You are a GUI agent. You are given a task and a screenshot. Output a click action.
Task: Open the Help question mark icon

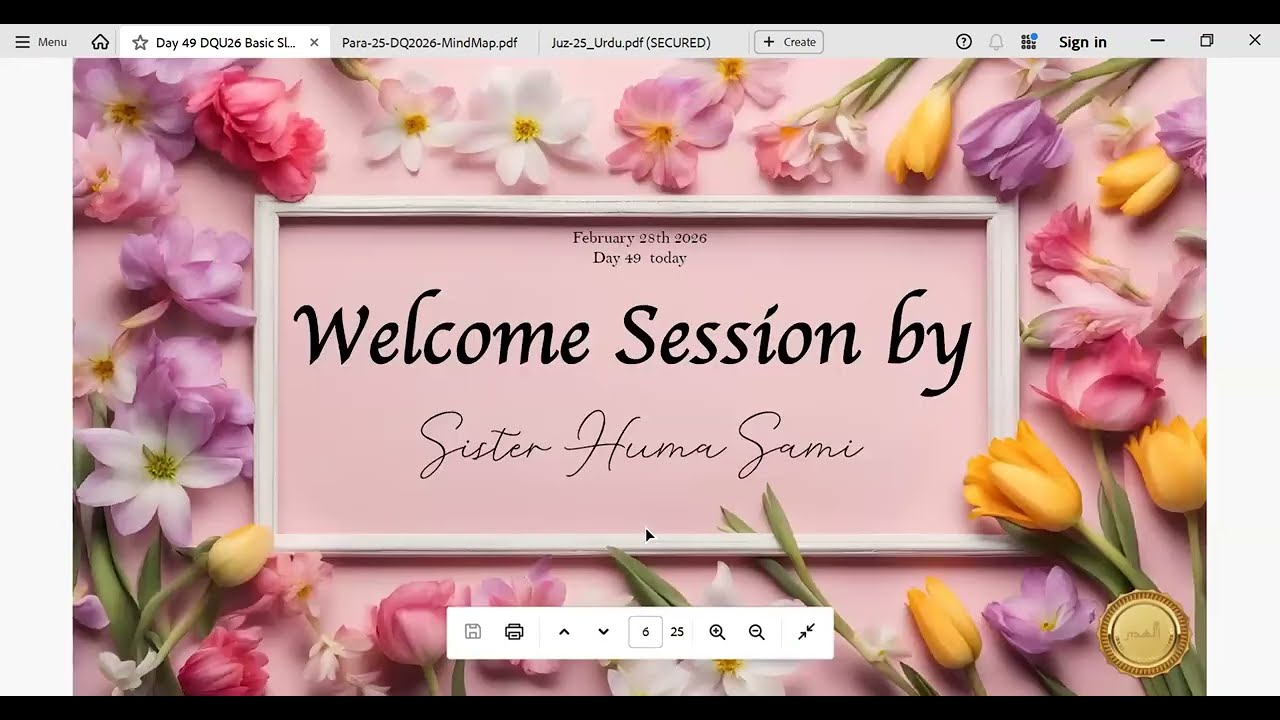964,42
